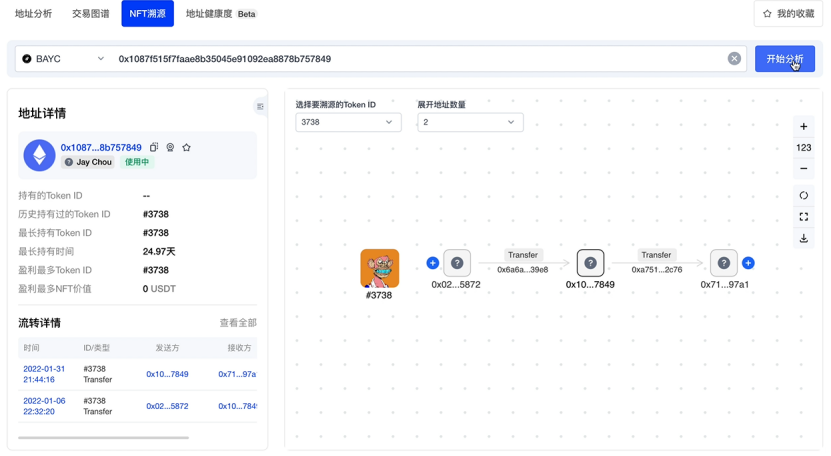
Task: Click sender 0x10...7849 in transfer table
Action: pos(167,374)
